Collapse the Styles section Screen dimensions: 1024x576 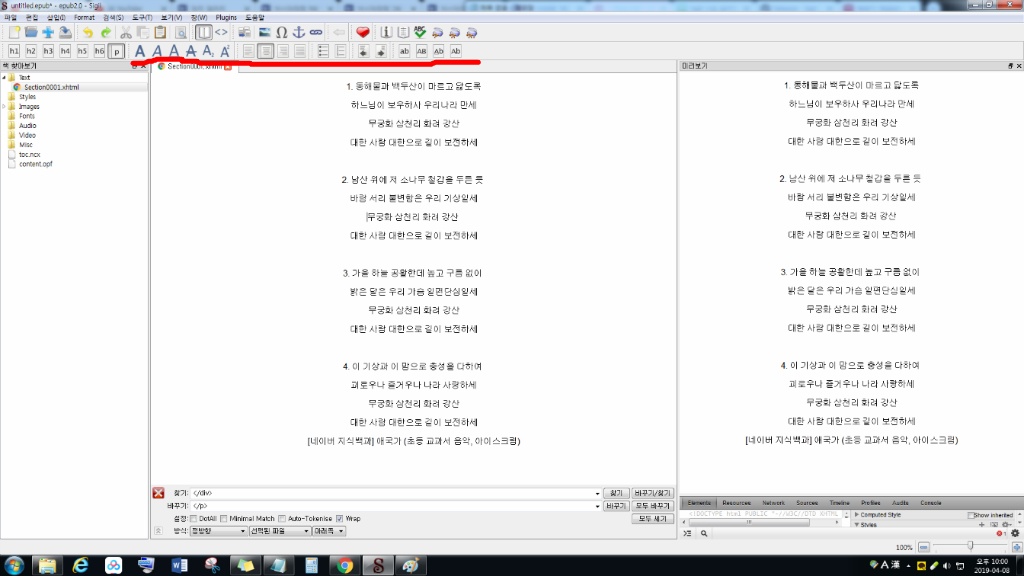point(857,524)
